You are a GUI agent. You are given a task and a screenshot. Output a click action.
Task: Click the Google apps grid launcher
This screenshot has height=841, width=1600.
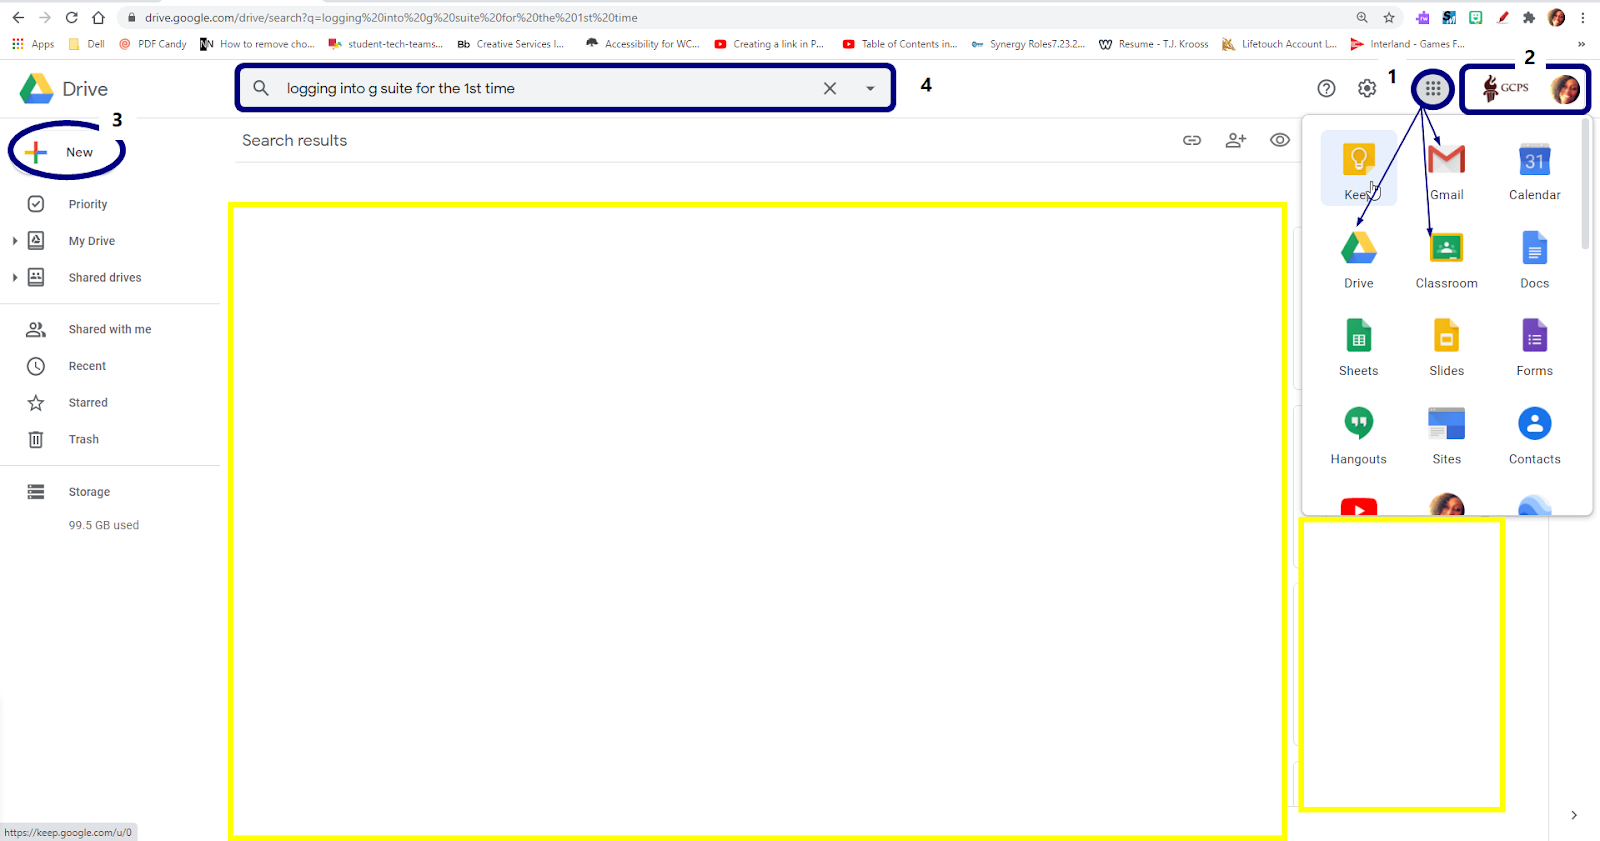(1433, 89)
